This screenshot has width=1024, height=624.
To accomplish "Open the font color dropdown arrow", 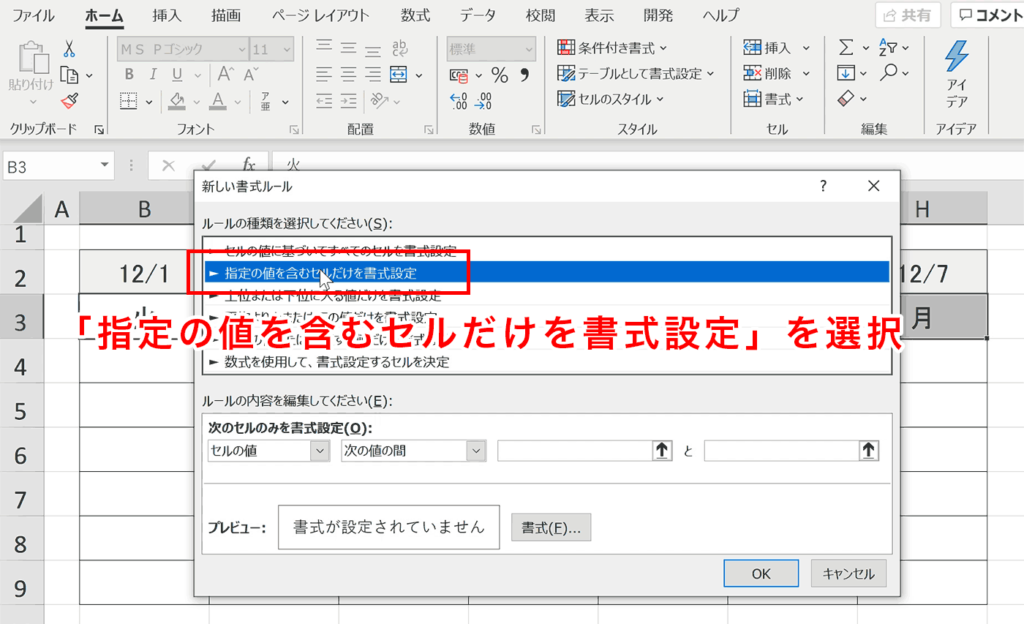I will 238,102.
